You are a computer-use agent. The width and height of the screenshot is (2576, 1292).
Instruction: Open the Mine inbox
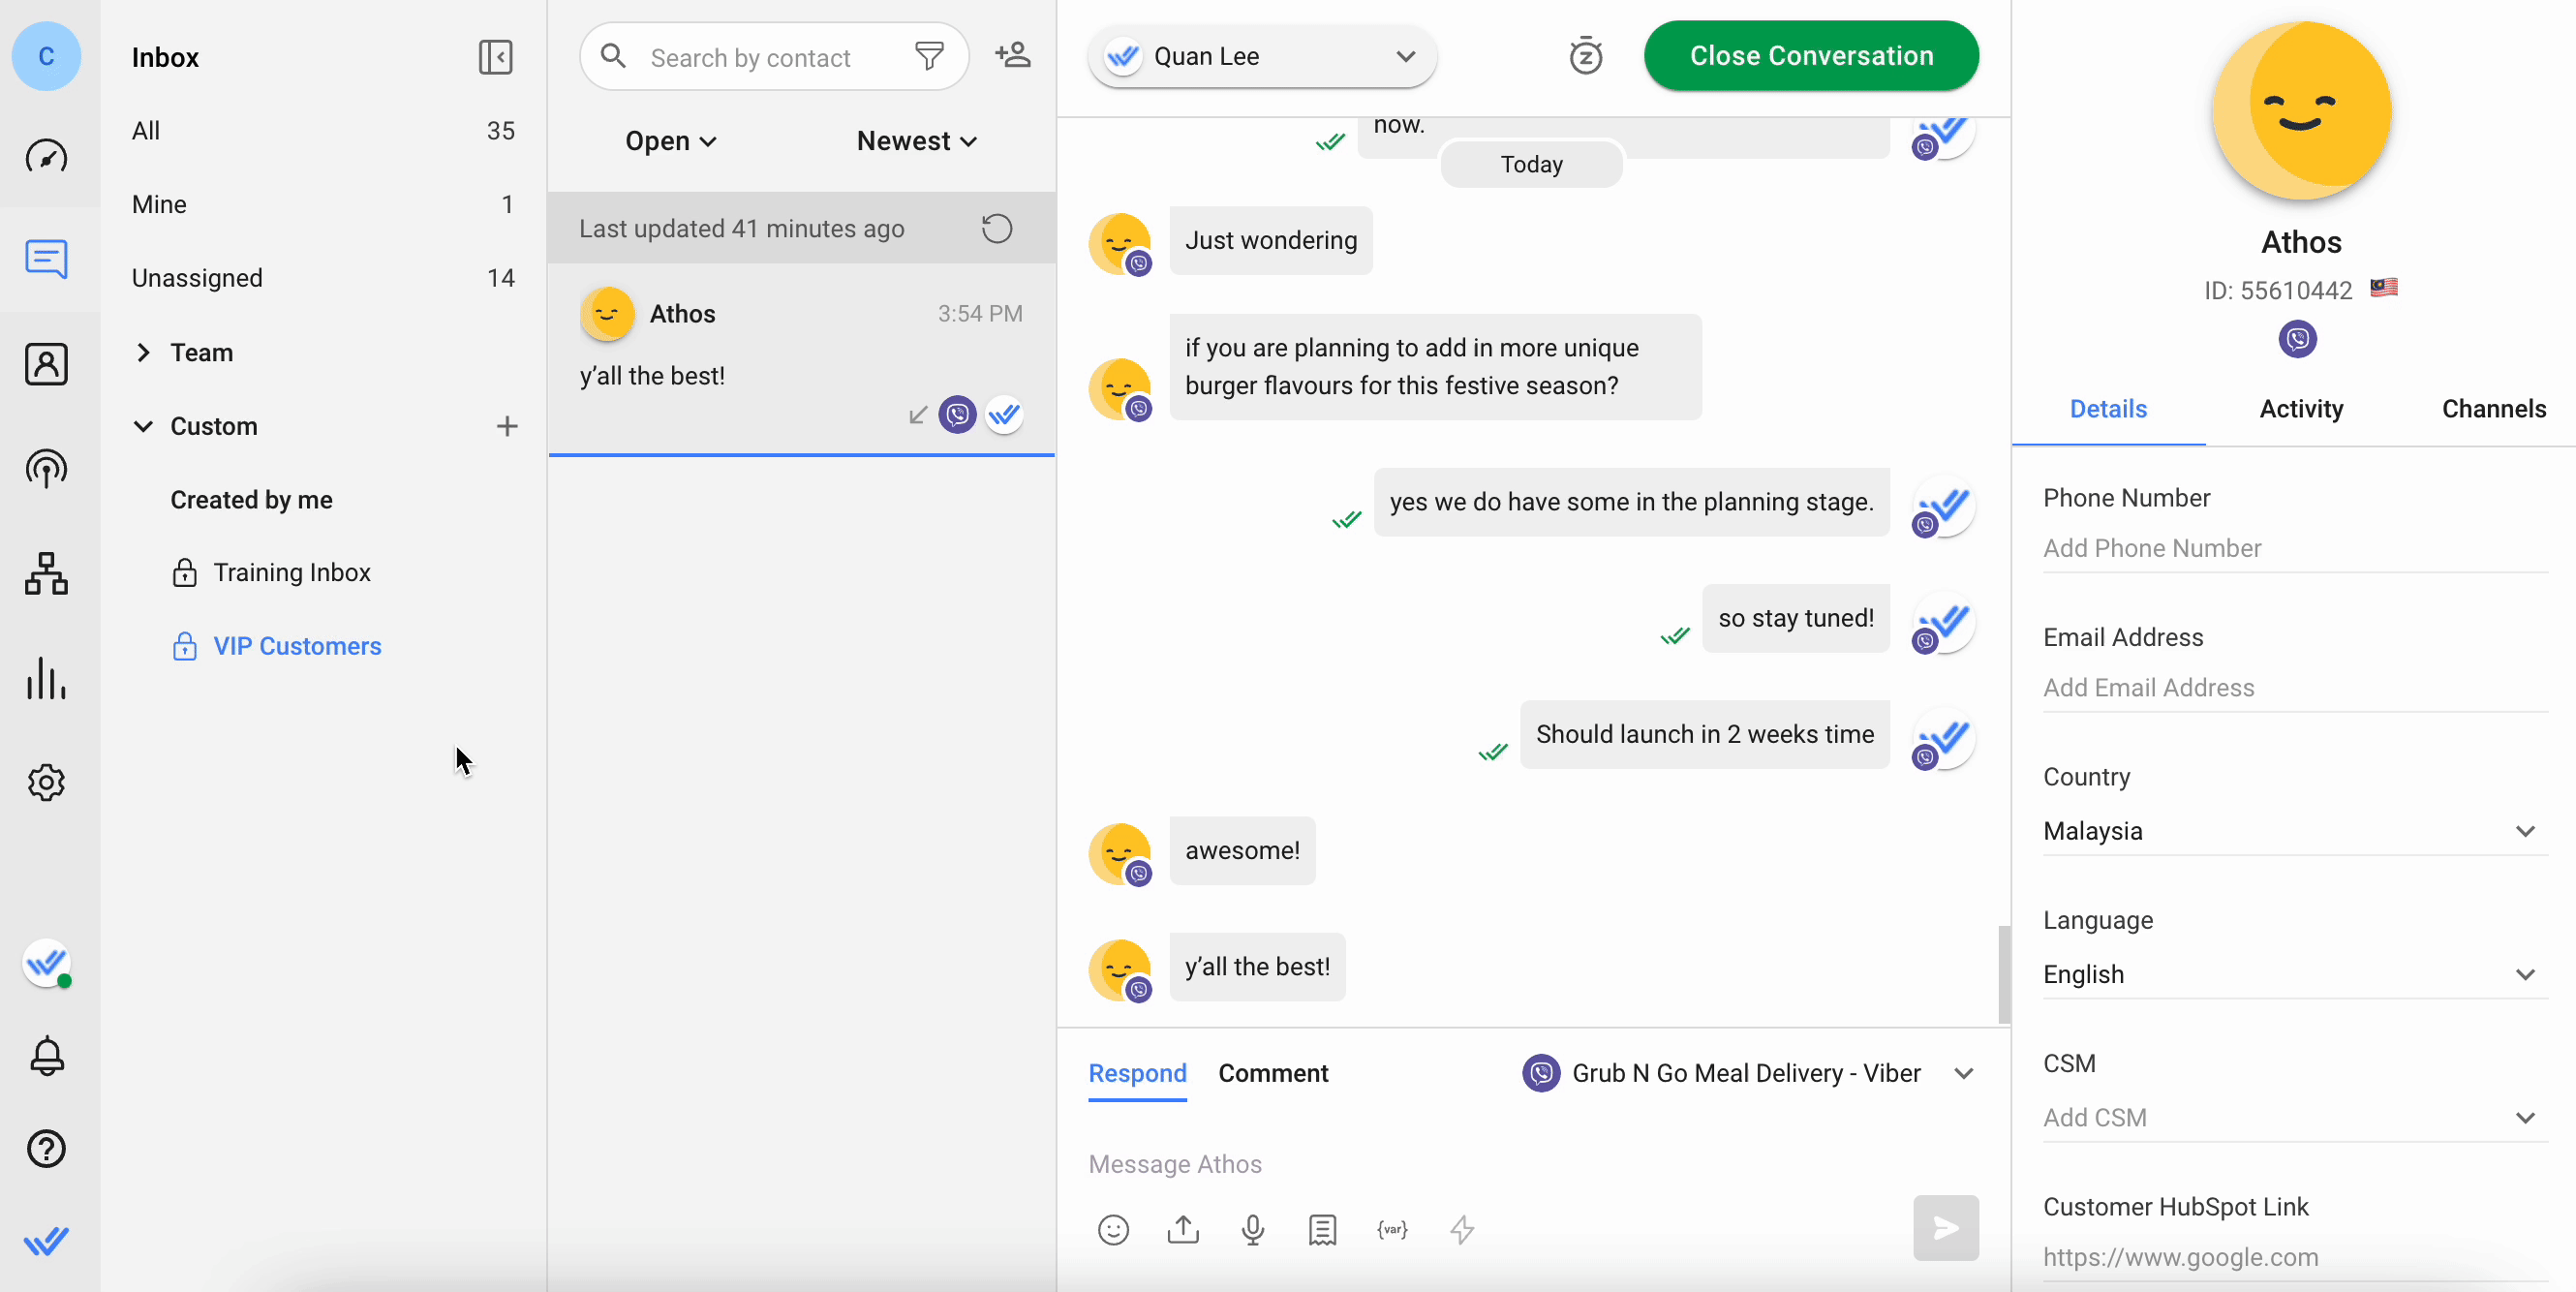point(323,204)
